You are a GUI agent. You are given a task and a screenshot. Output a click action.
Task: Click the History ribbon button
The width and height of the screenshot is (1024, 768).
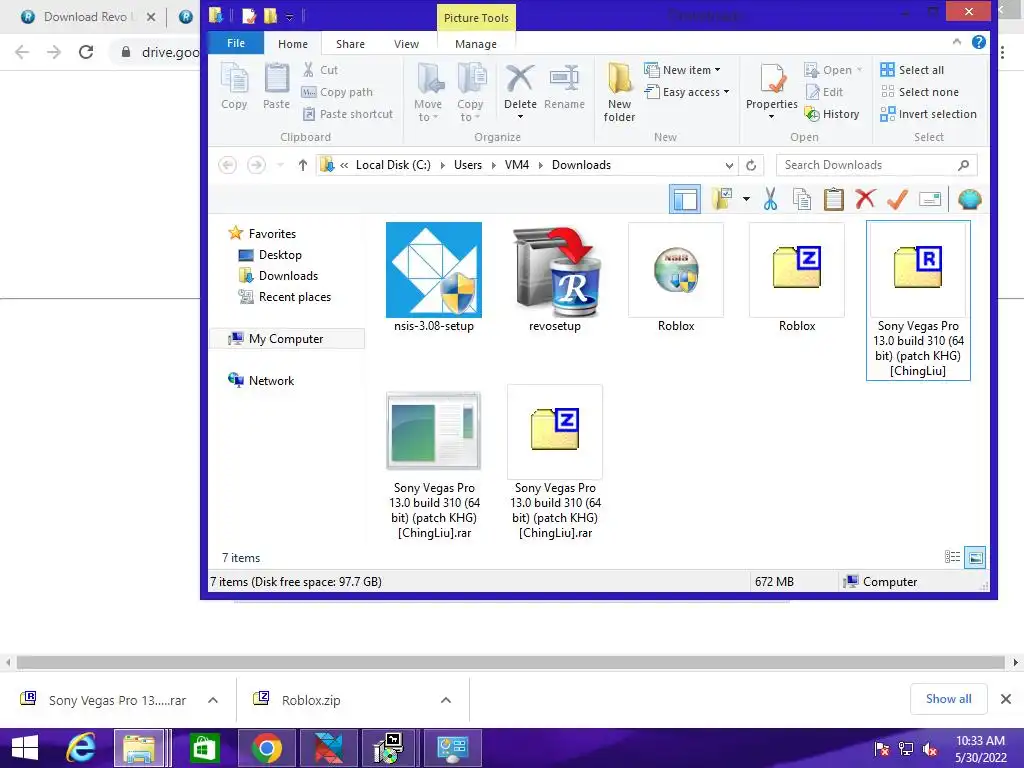832,114
